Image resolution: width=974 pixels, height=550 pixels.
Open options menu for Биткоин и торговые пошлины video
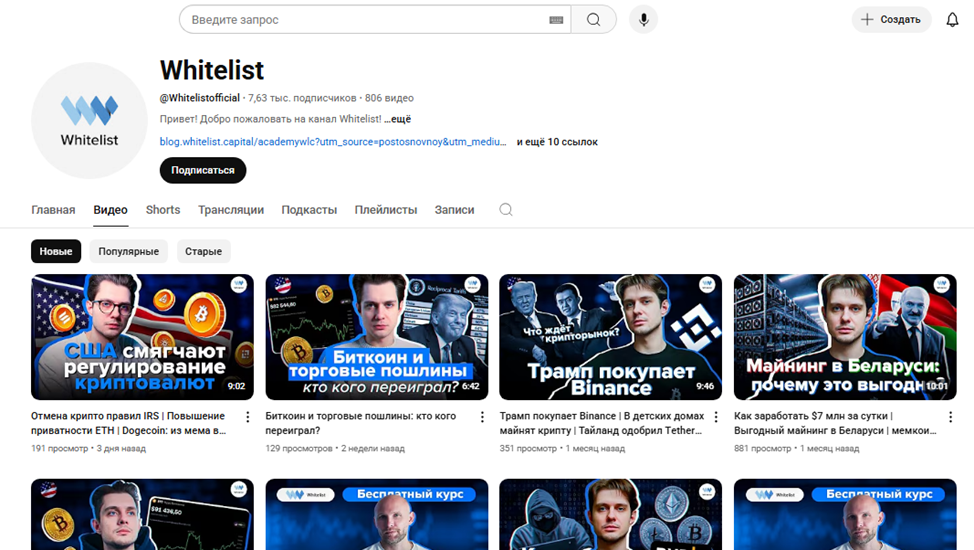click(x=482, y=417)
